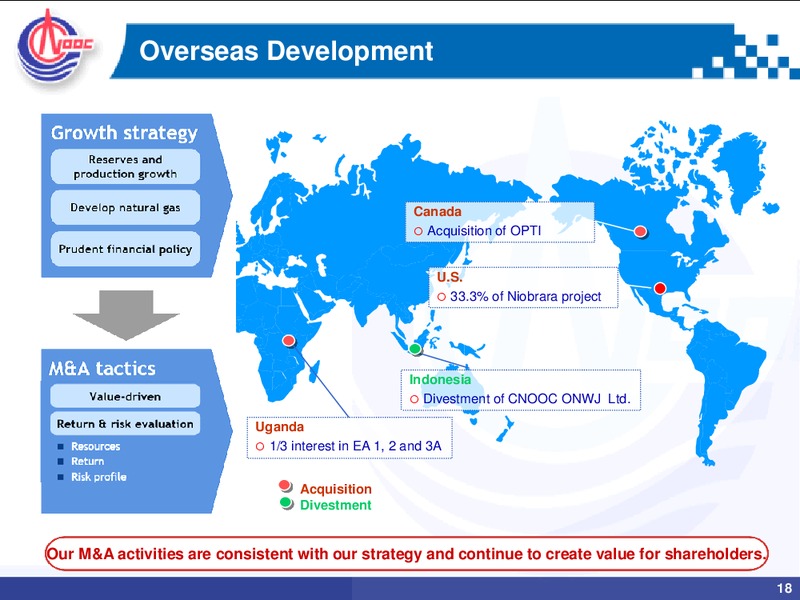Select the 'Value-driven' box
The width and height of the screenshot is (800, 600).
click(125, 396)
